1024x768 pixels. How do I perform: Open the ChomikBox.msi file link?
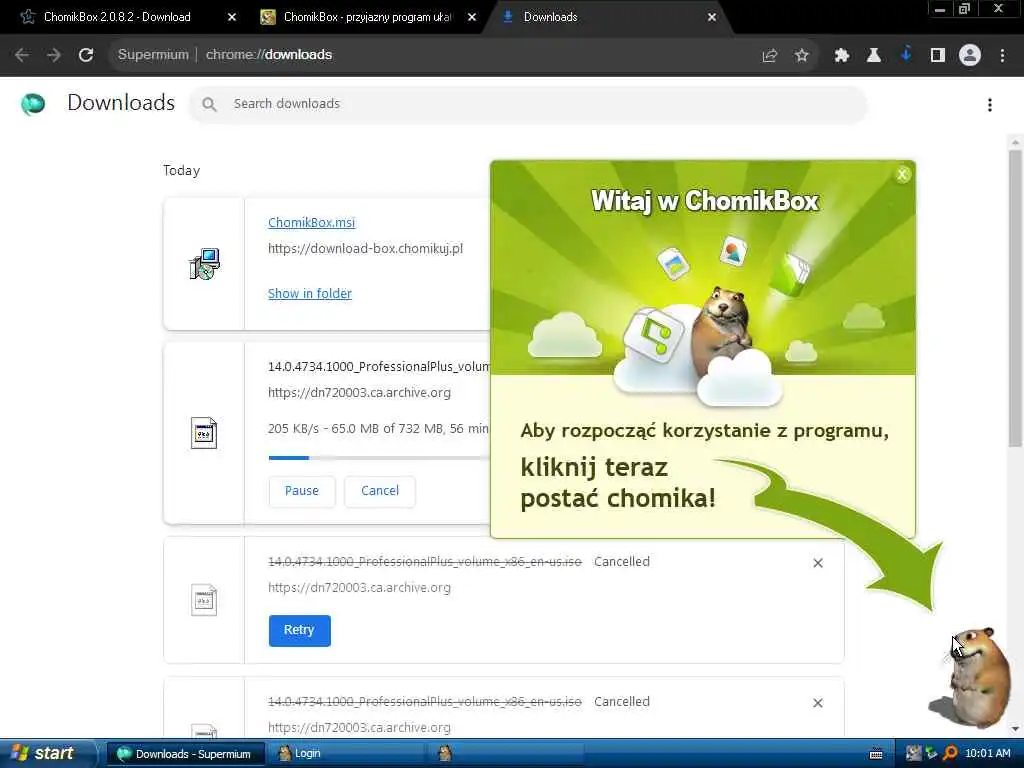coord(312,222)
